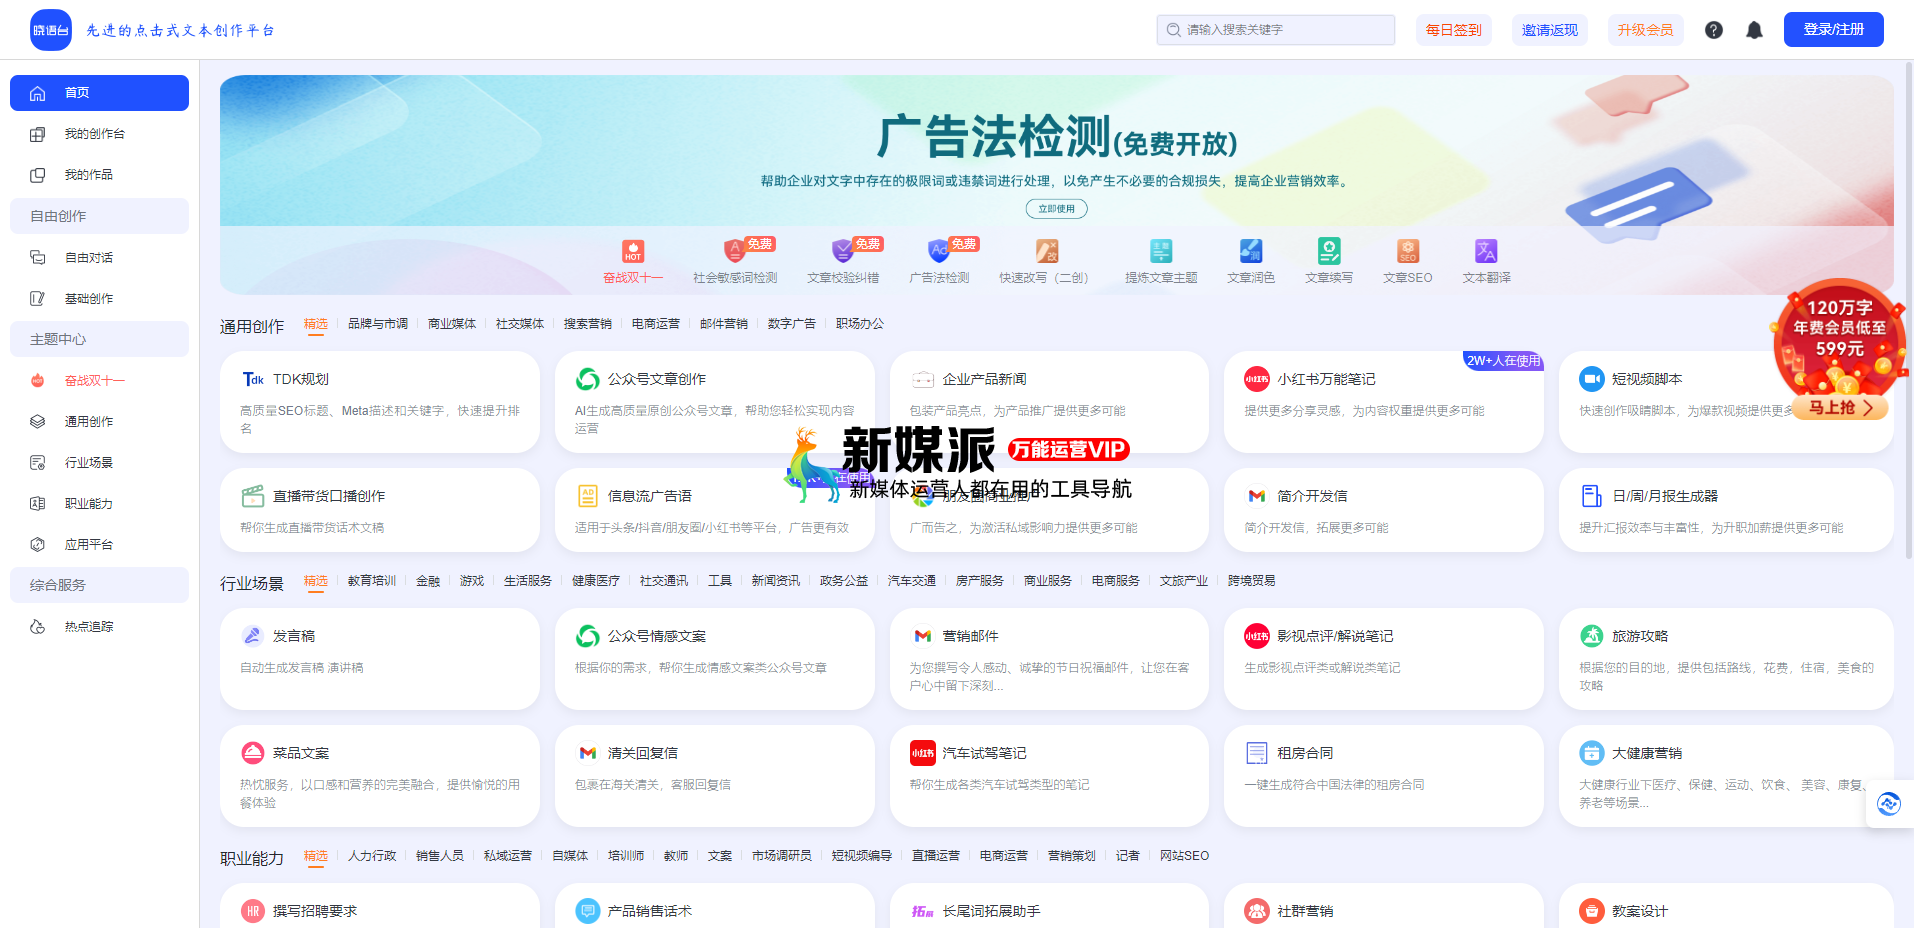Open 长尾词拓展助手 card
This screenshot has height=928, width=1914.
point(1049,906)
